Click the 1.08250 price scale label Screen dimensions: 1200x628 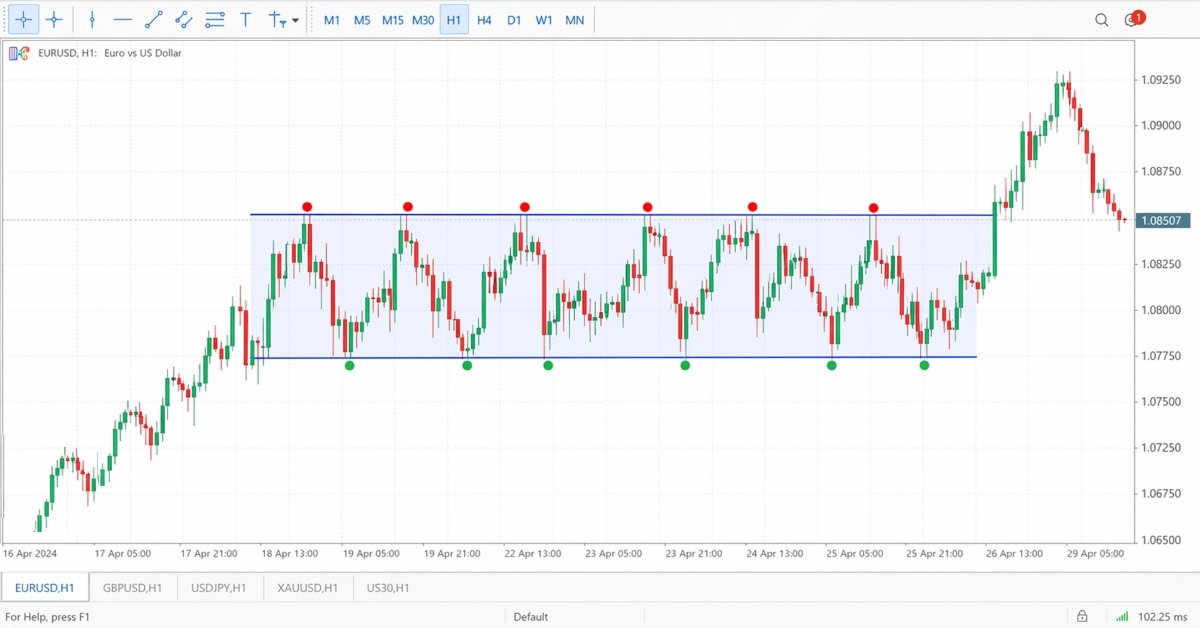tap(1162, 264)
